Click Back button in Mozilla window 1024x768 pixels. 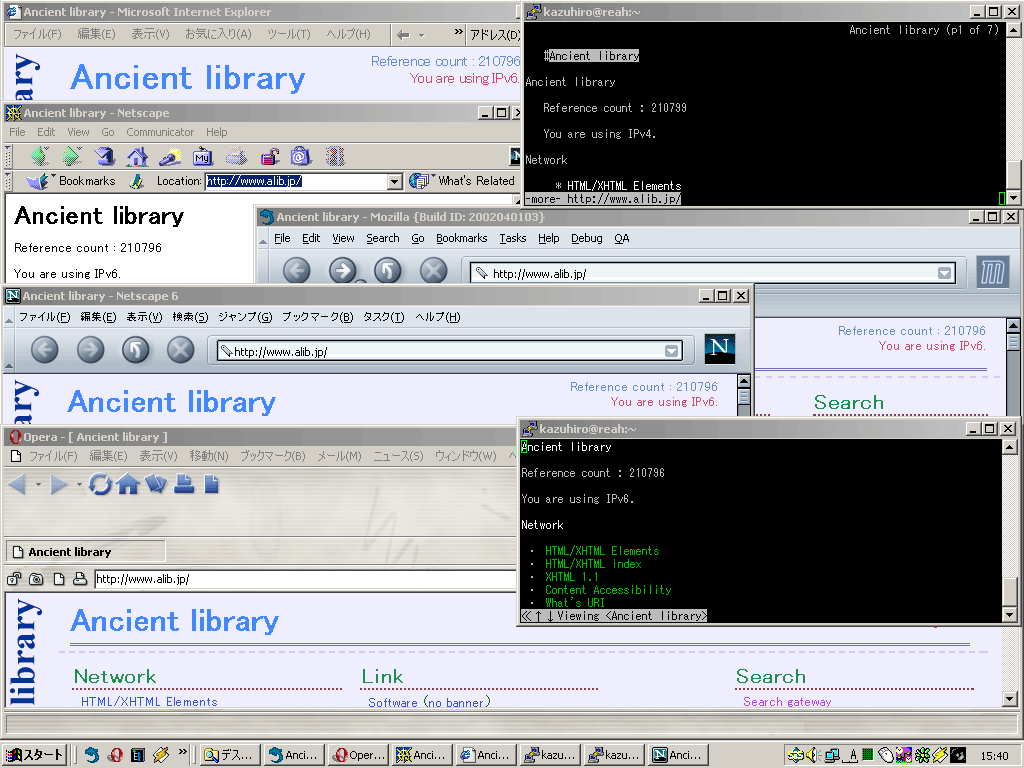point(296,270)
